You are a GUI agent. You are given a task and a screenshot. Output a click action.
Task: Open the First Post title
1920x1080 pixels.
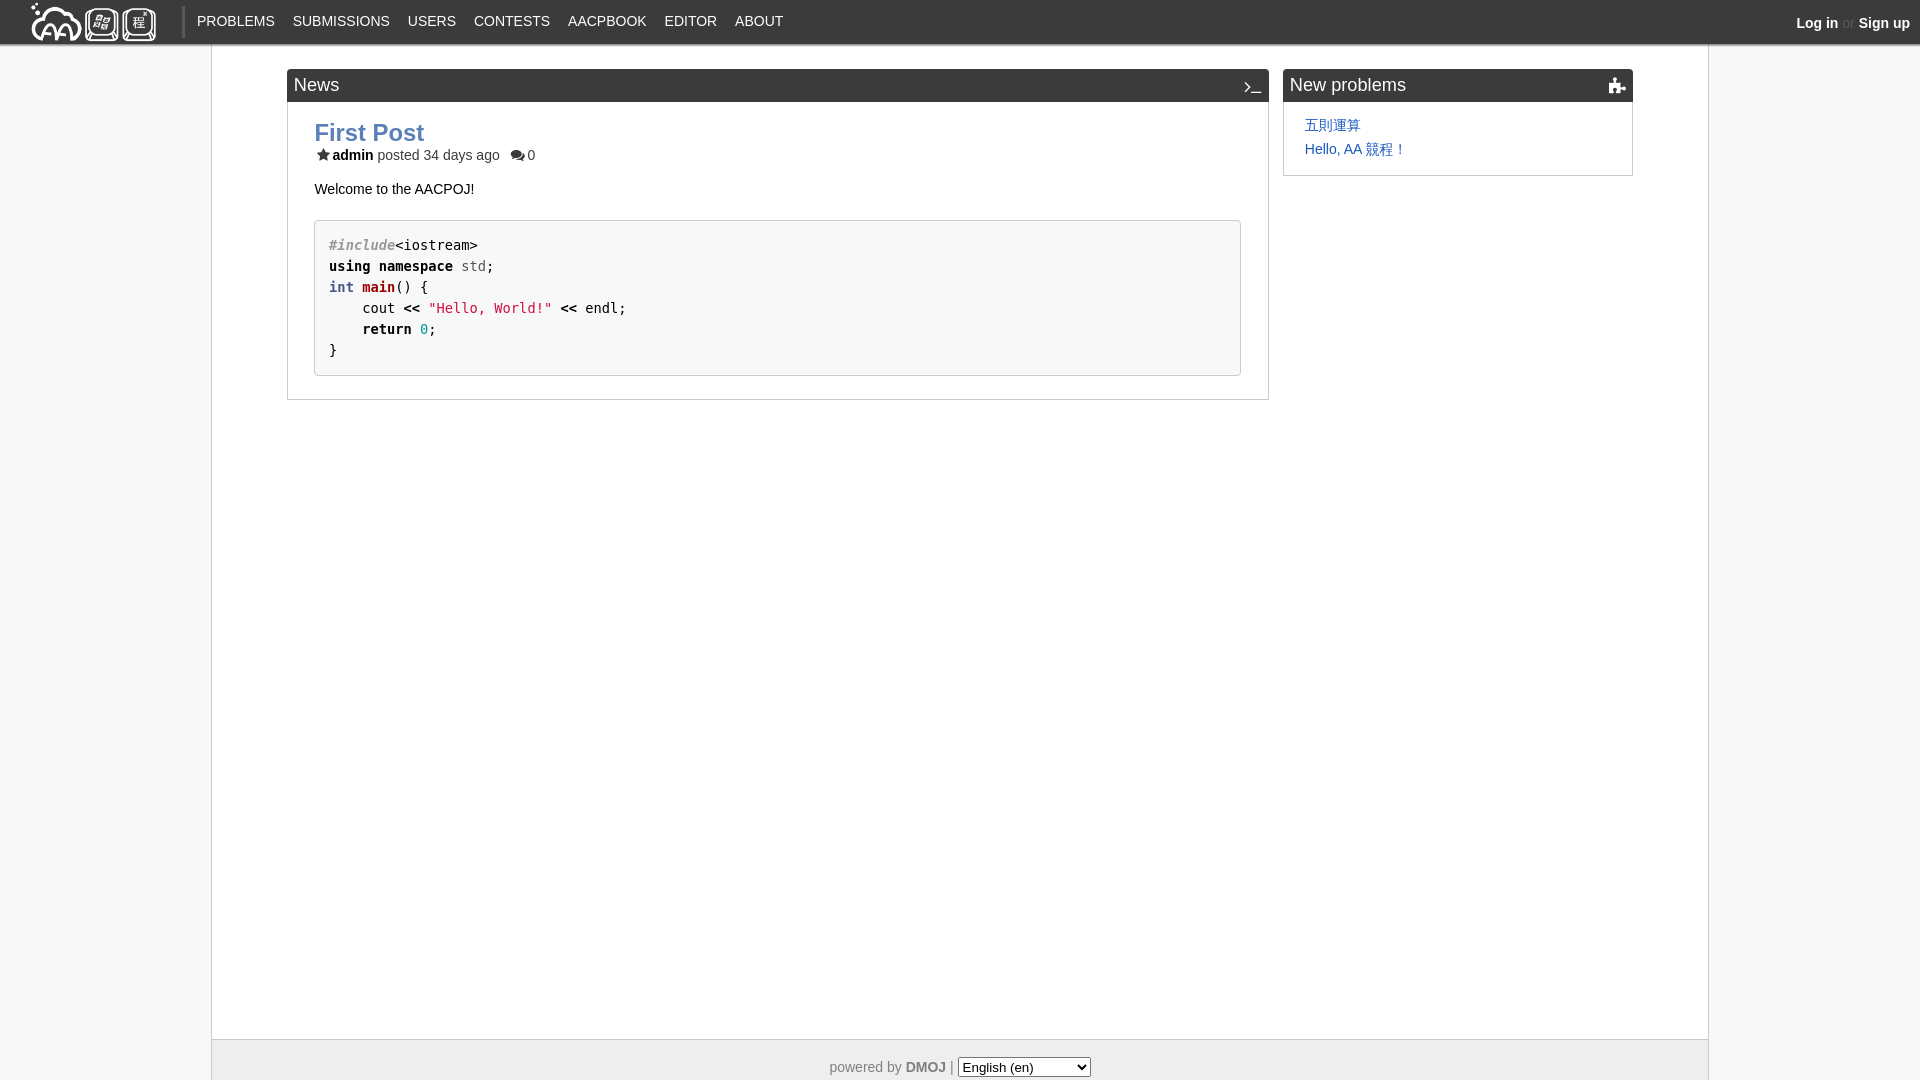click(369, 132)
